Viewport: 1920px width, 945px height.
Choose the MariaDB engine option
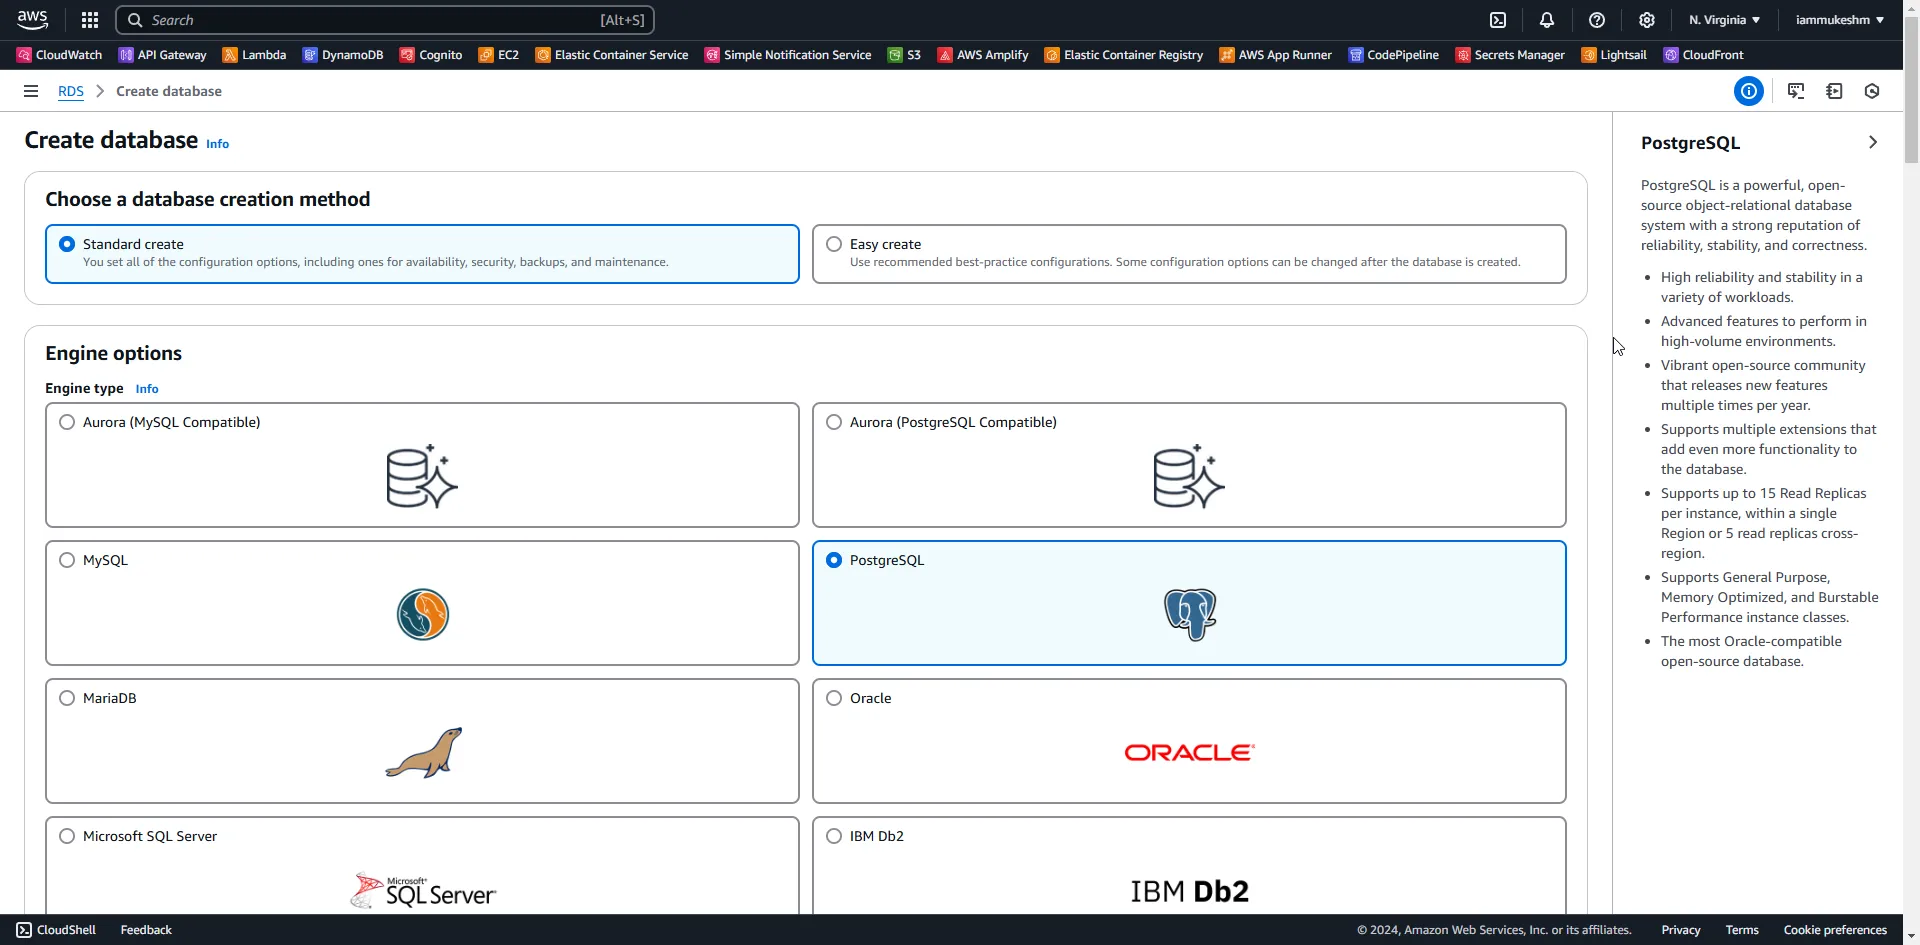click(x=66, y=697)
